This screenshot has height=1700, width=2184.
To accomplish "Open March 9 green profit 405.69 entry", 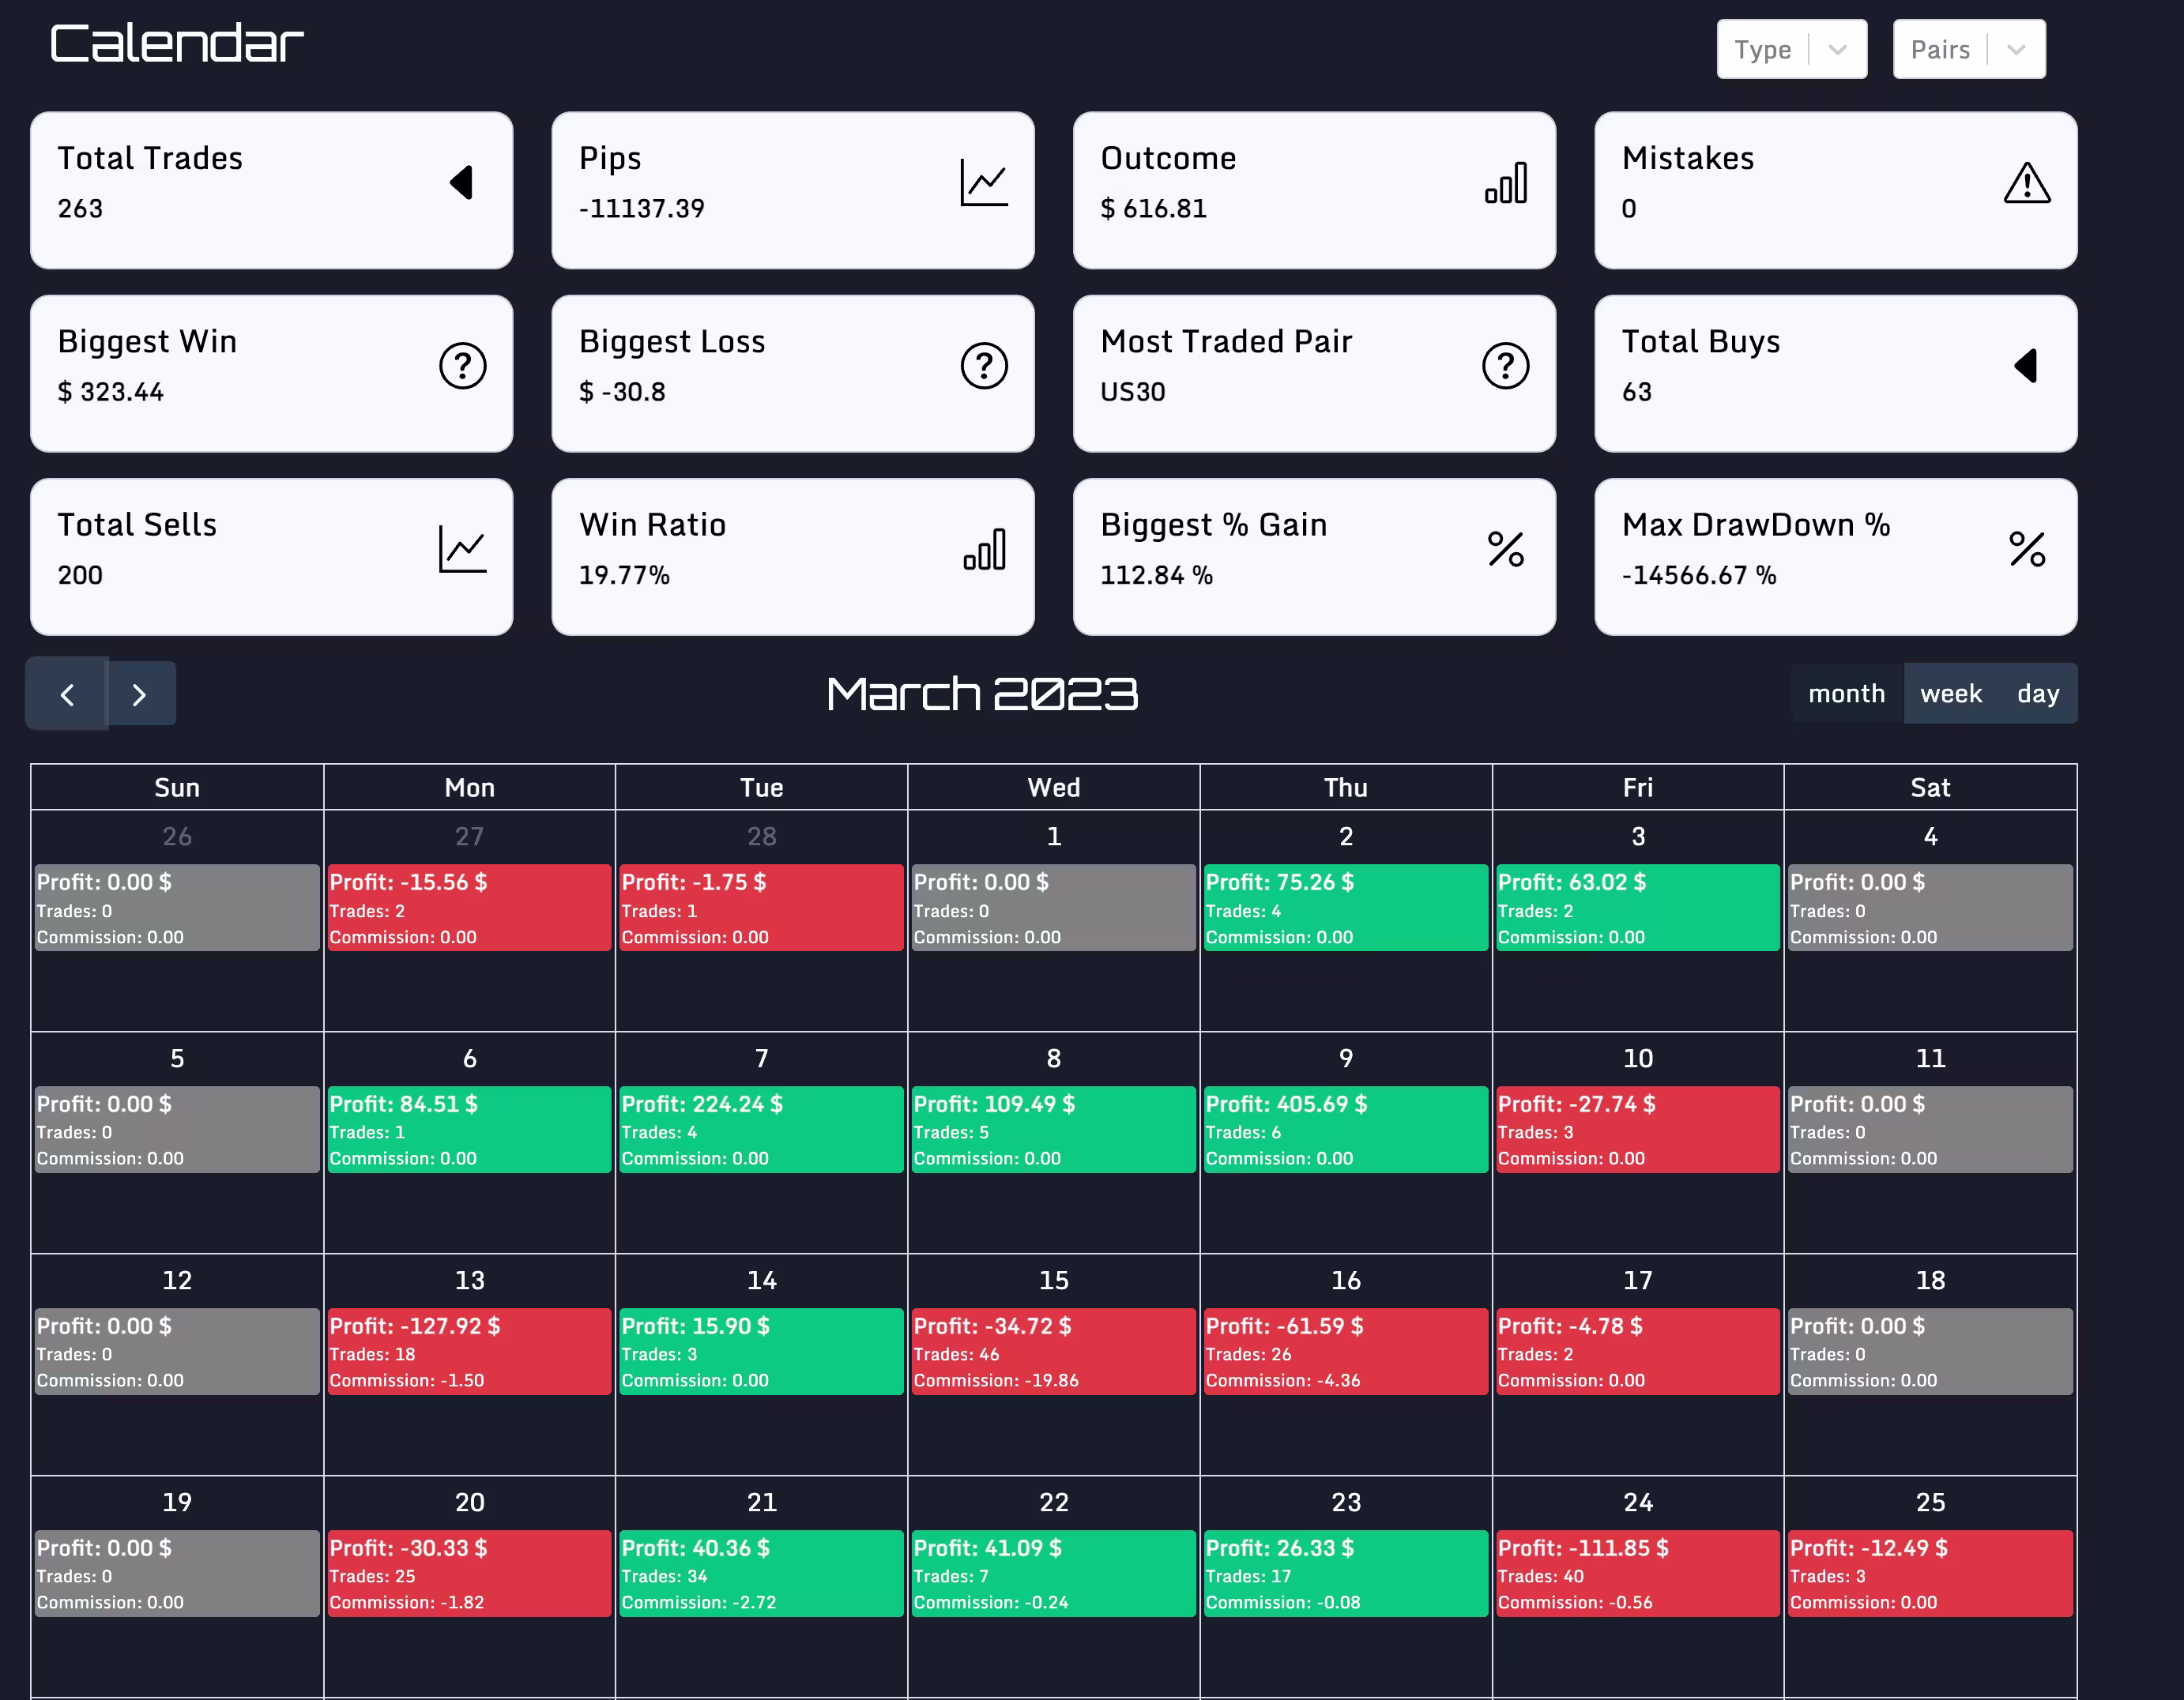I will point(1344,1129).
